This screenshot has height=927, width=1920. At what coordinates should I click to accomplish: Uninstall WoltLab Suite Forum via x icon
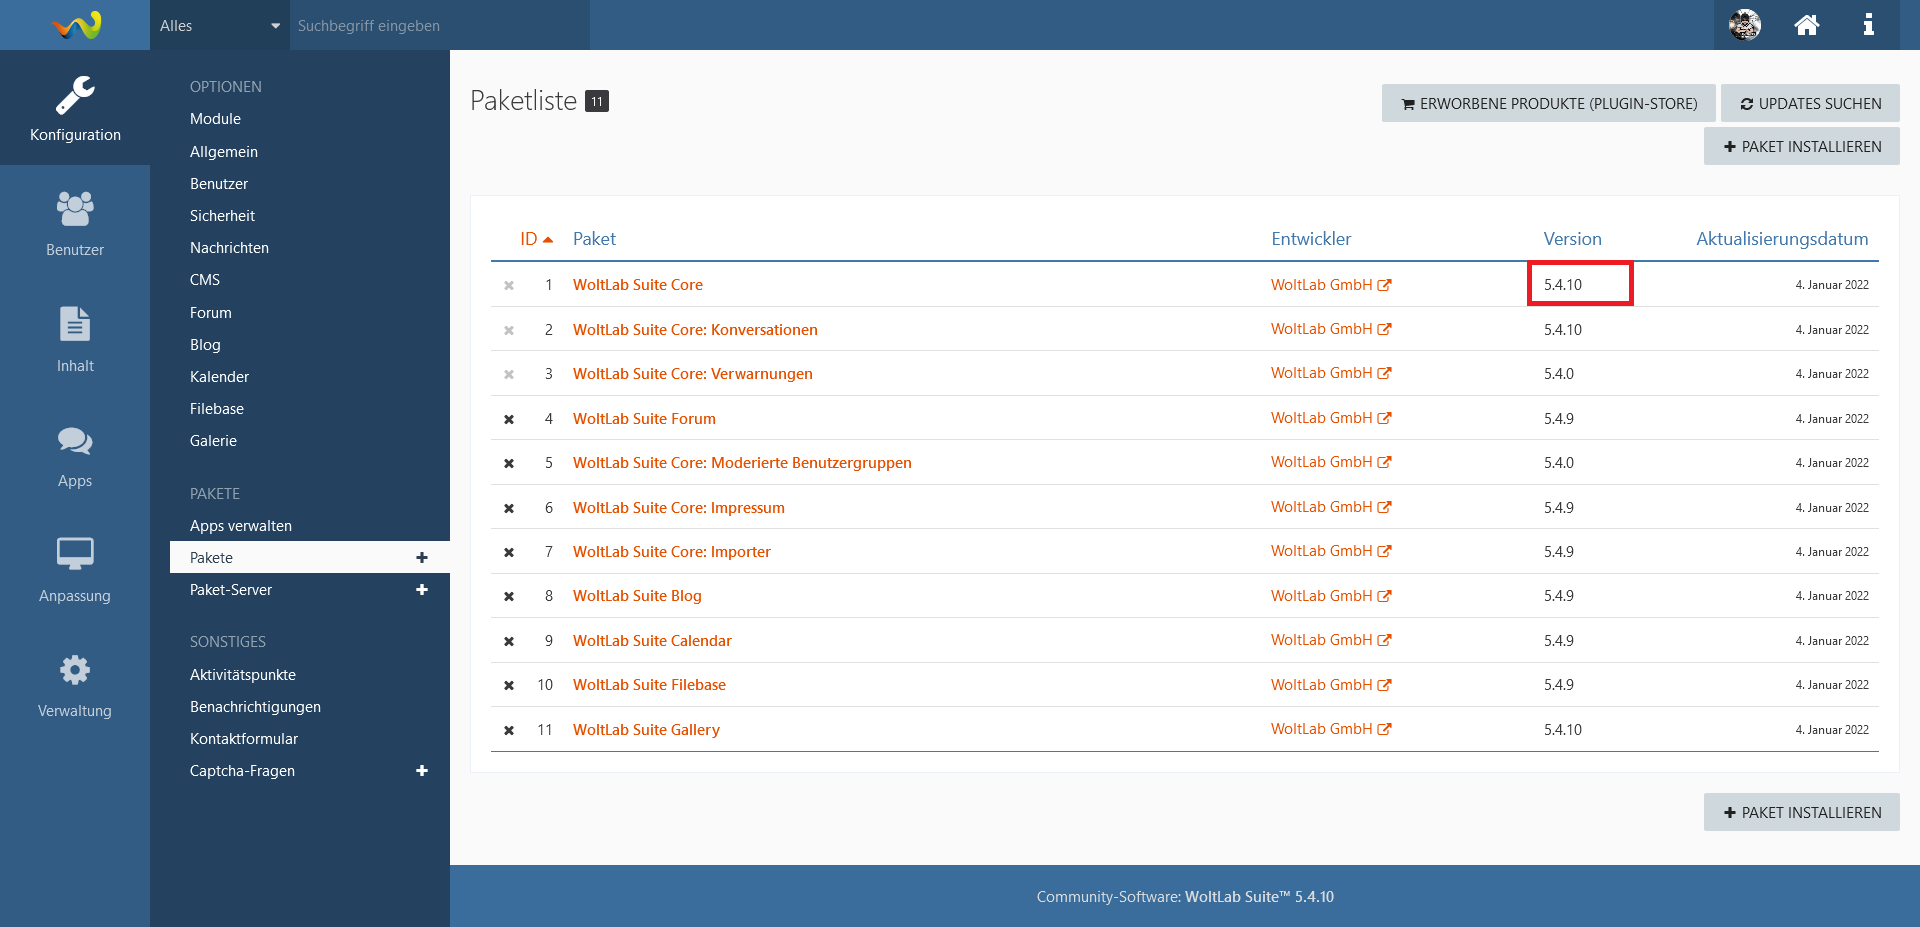(x=509, y=419)
